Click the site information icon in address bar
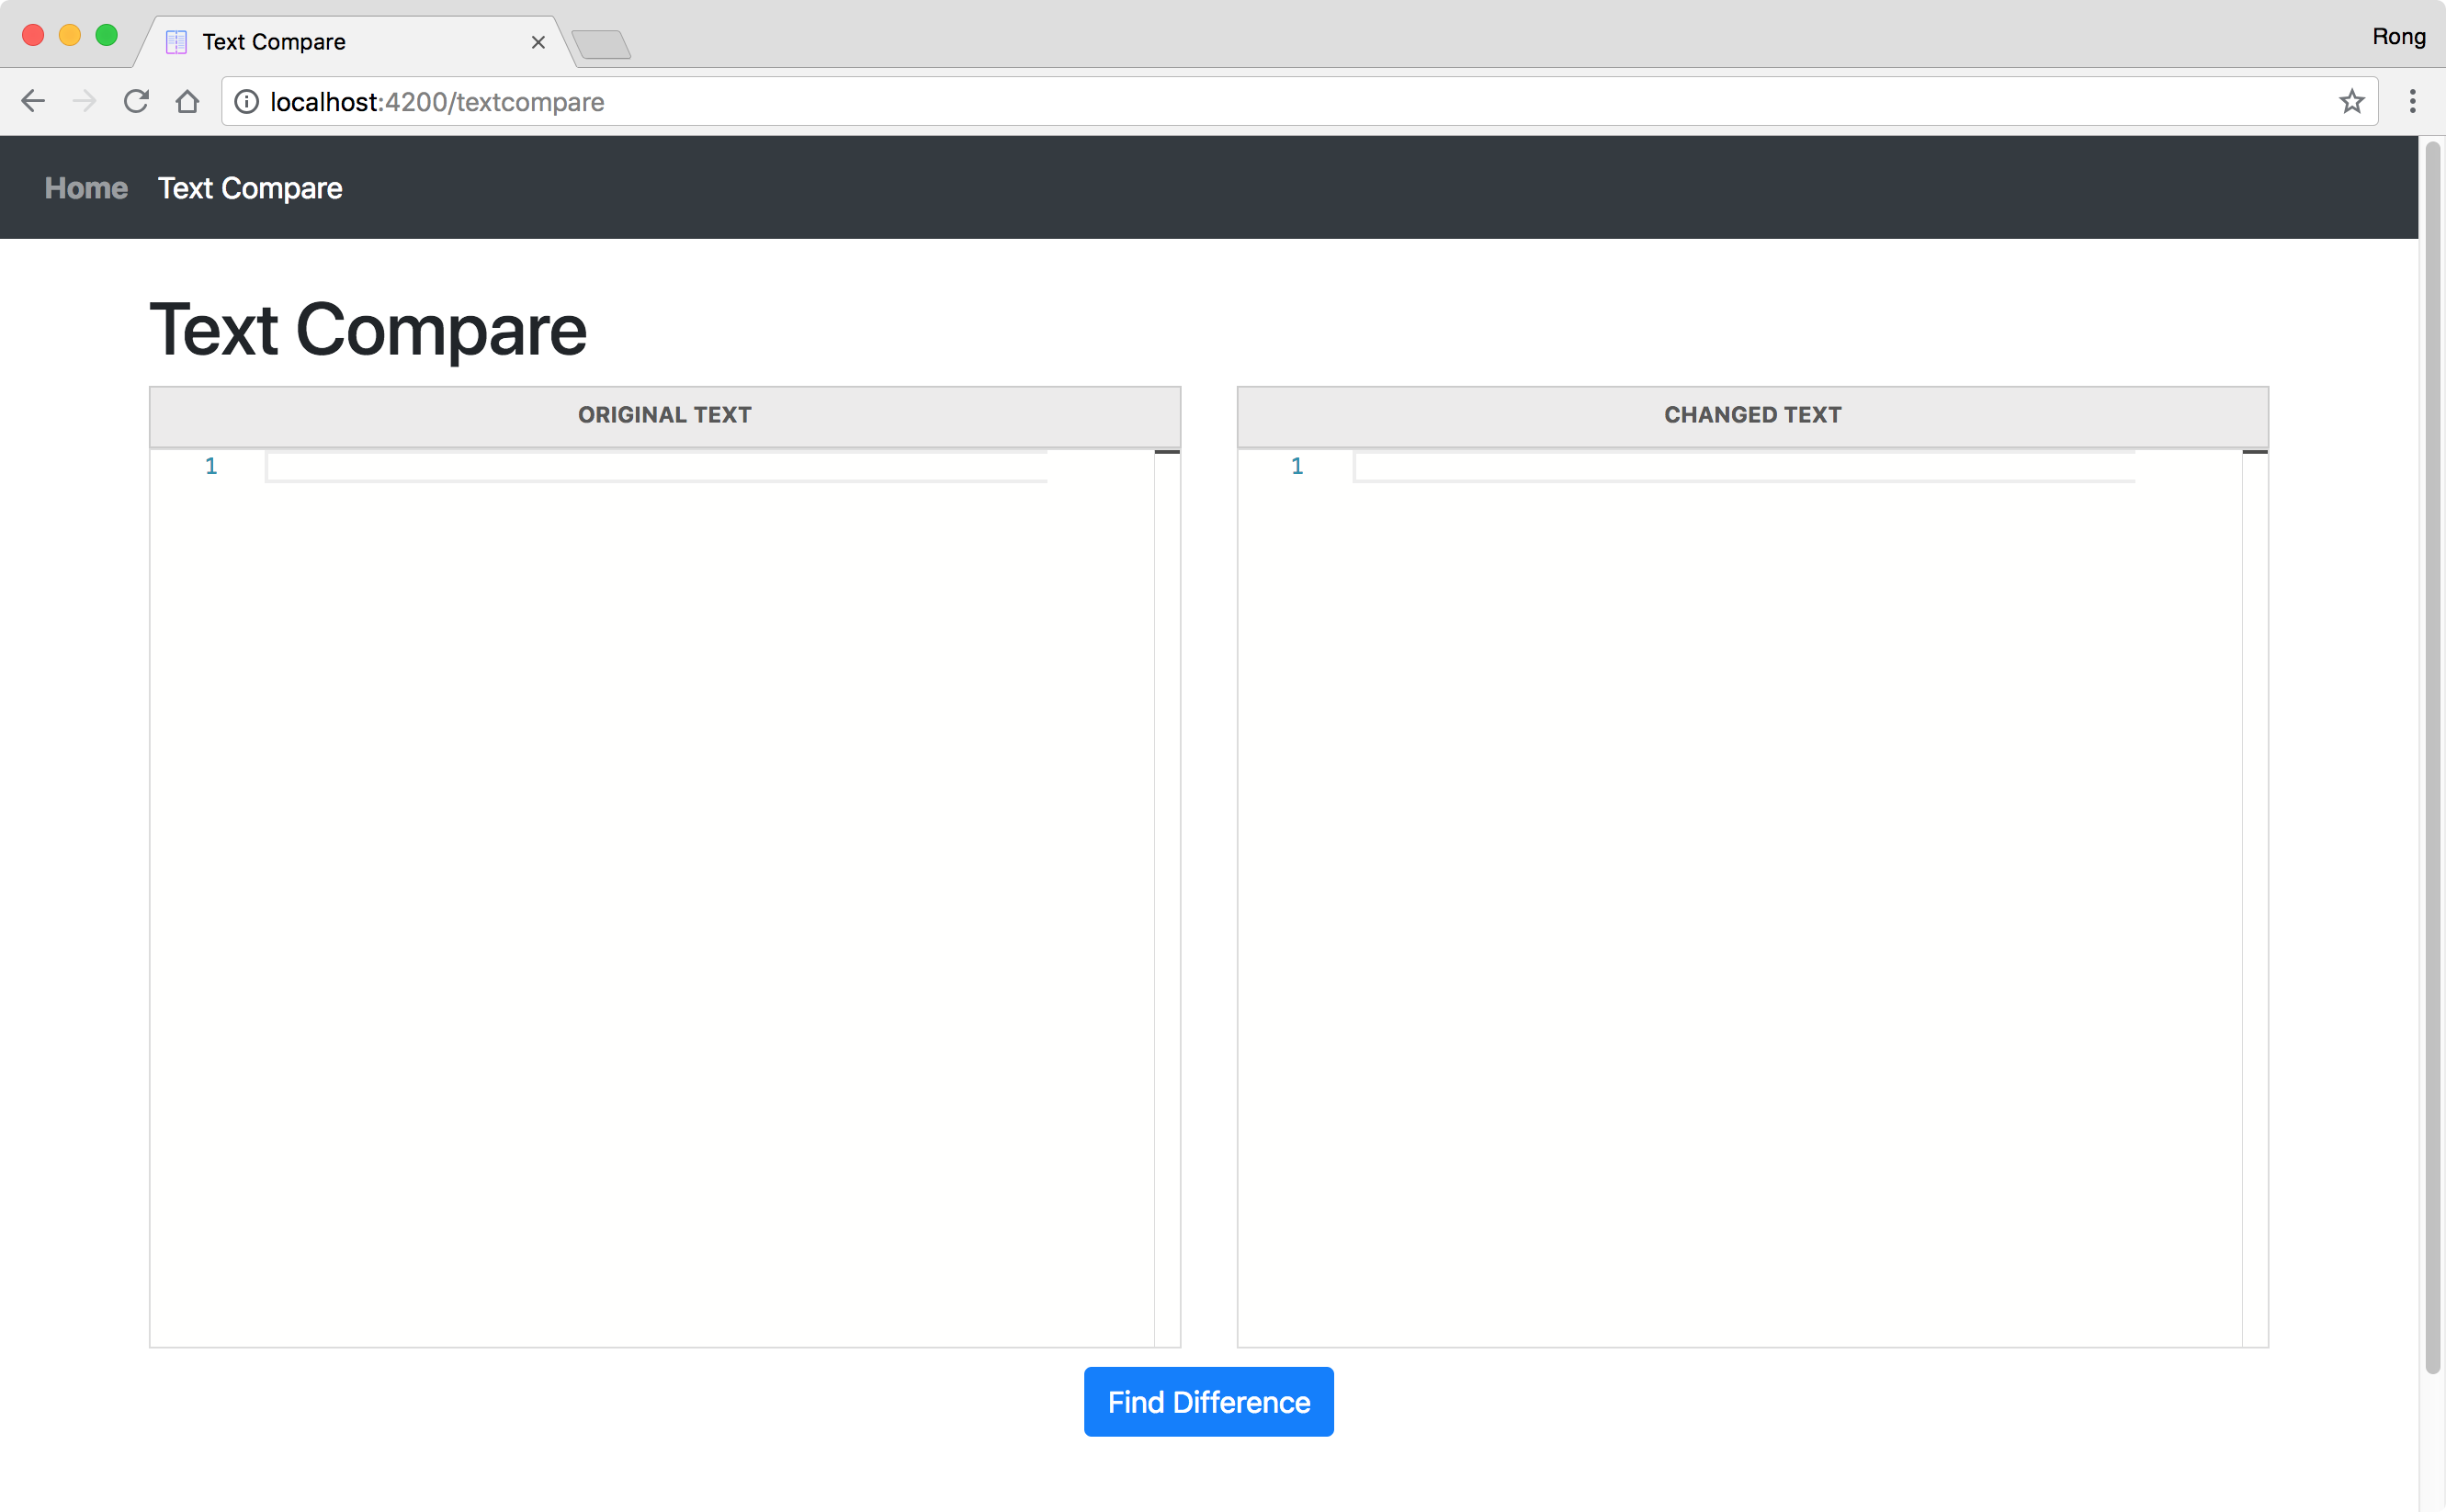Screen dimensions: 2446x1512 click(x=245, y=101)
